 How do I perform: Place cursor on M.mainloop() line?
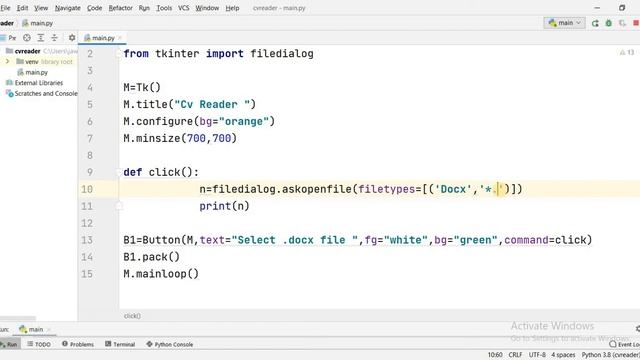[x=161, y=274]
